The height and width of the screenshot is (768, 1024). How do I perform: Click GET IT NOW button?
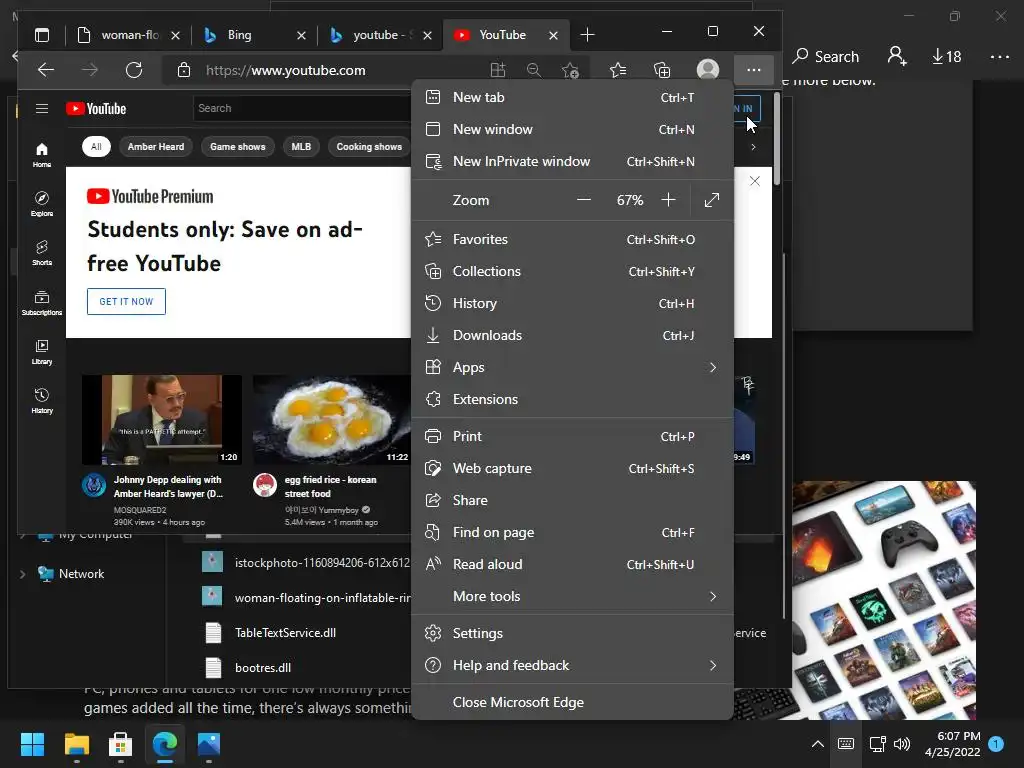click(126, 302)
